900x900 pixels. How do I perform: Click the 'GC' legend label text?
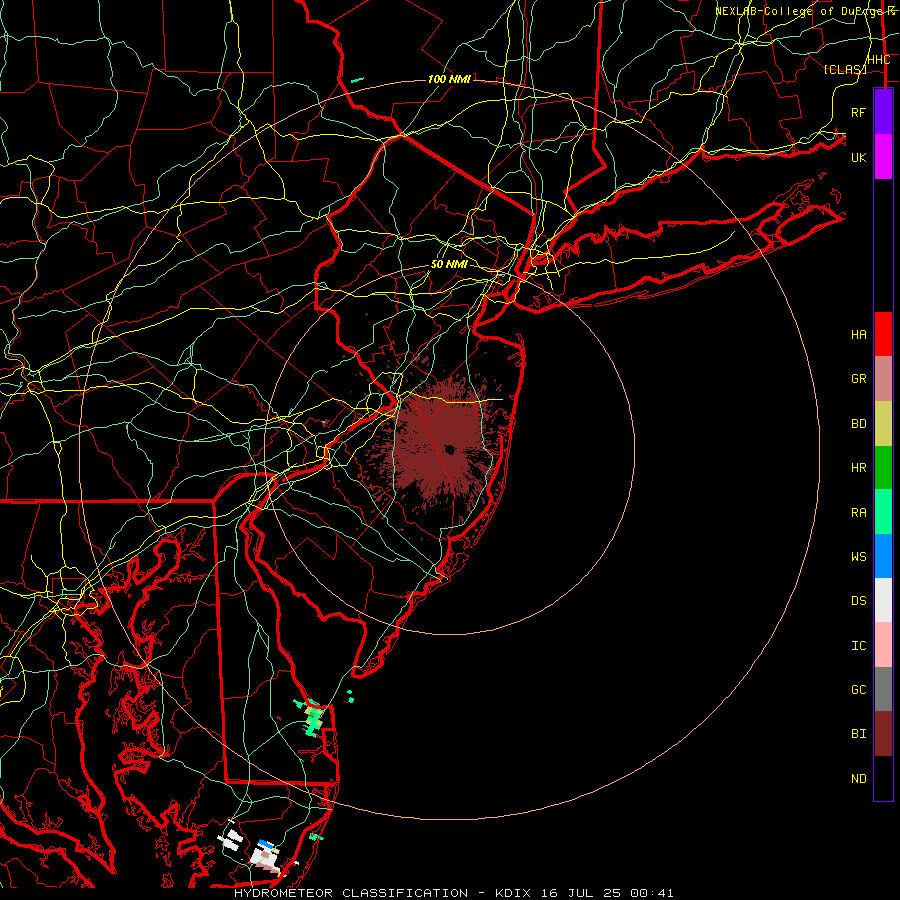click(x=859, y=690)
